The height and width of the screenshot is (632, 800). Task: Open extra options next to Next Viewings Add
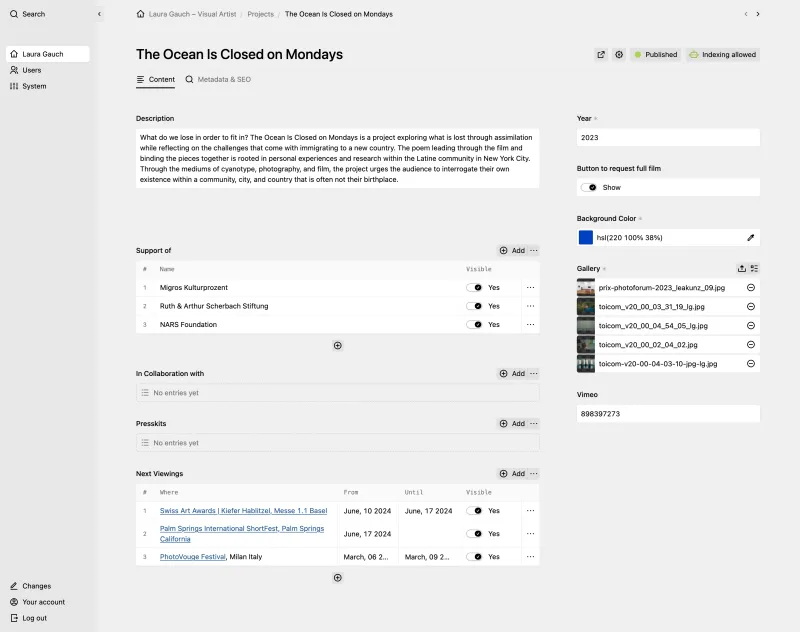tap(533, 473)
